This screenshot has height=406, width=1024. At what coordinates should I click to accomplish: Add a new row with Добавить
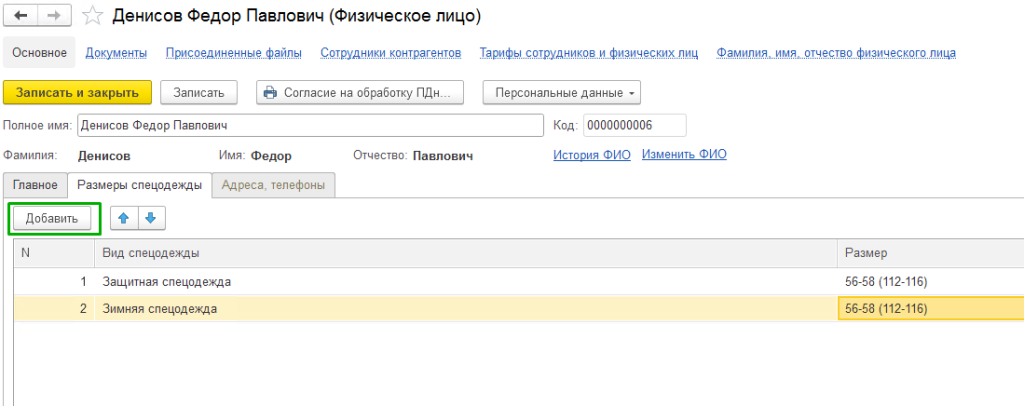pos(52,218)
